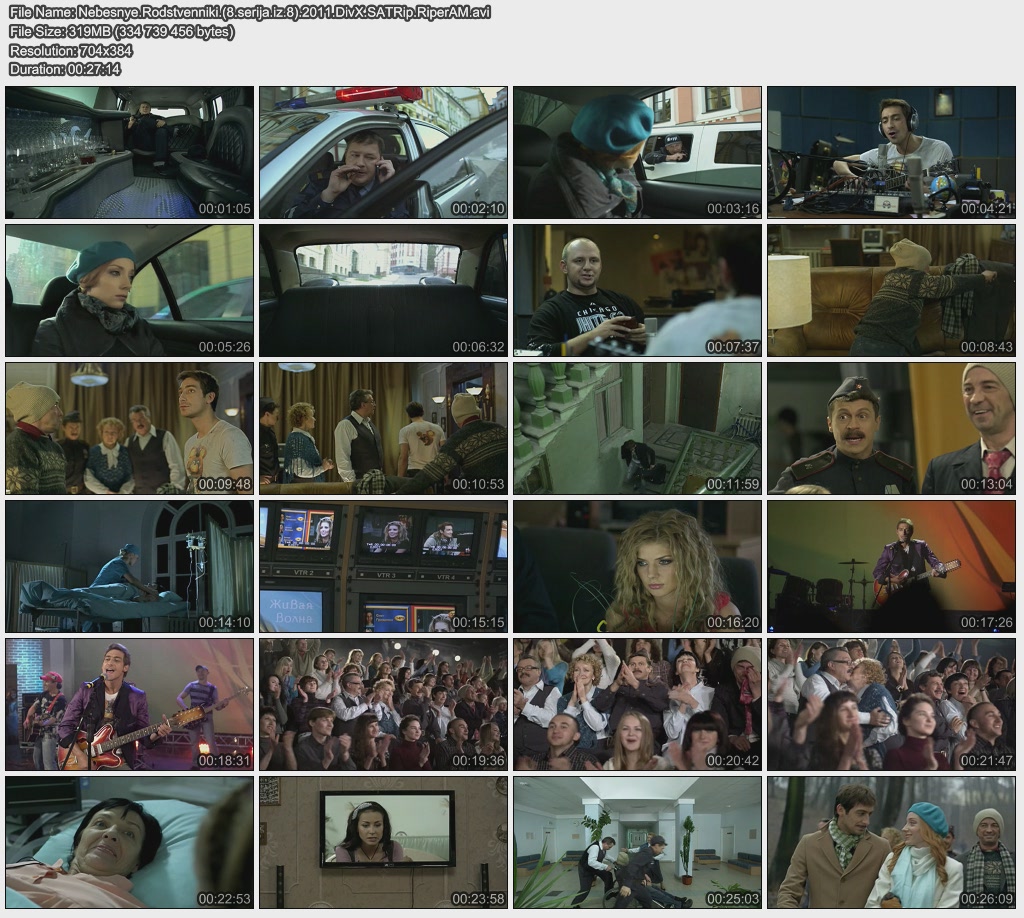Select the wall-mounted TV frame at 00:23:58

tap(384, 842)
